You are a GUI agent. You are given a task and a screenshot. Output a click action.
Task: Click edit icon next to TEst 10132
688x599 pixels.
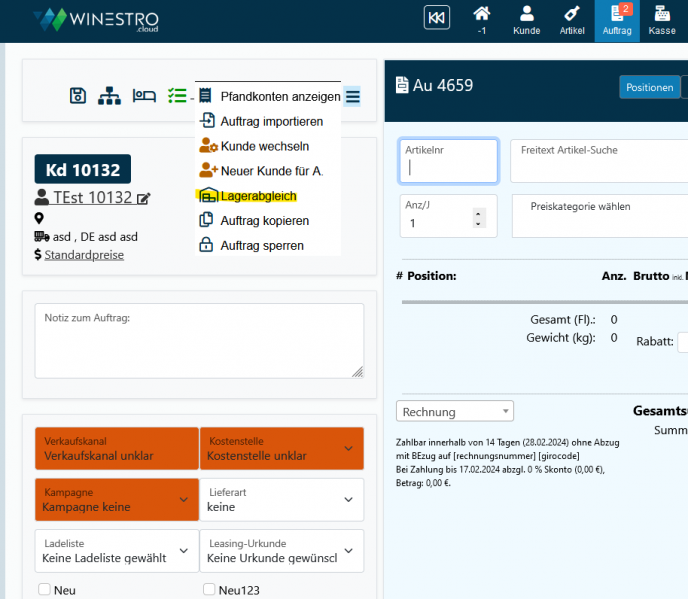point(144,198)
